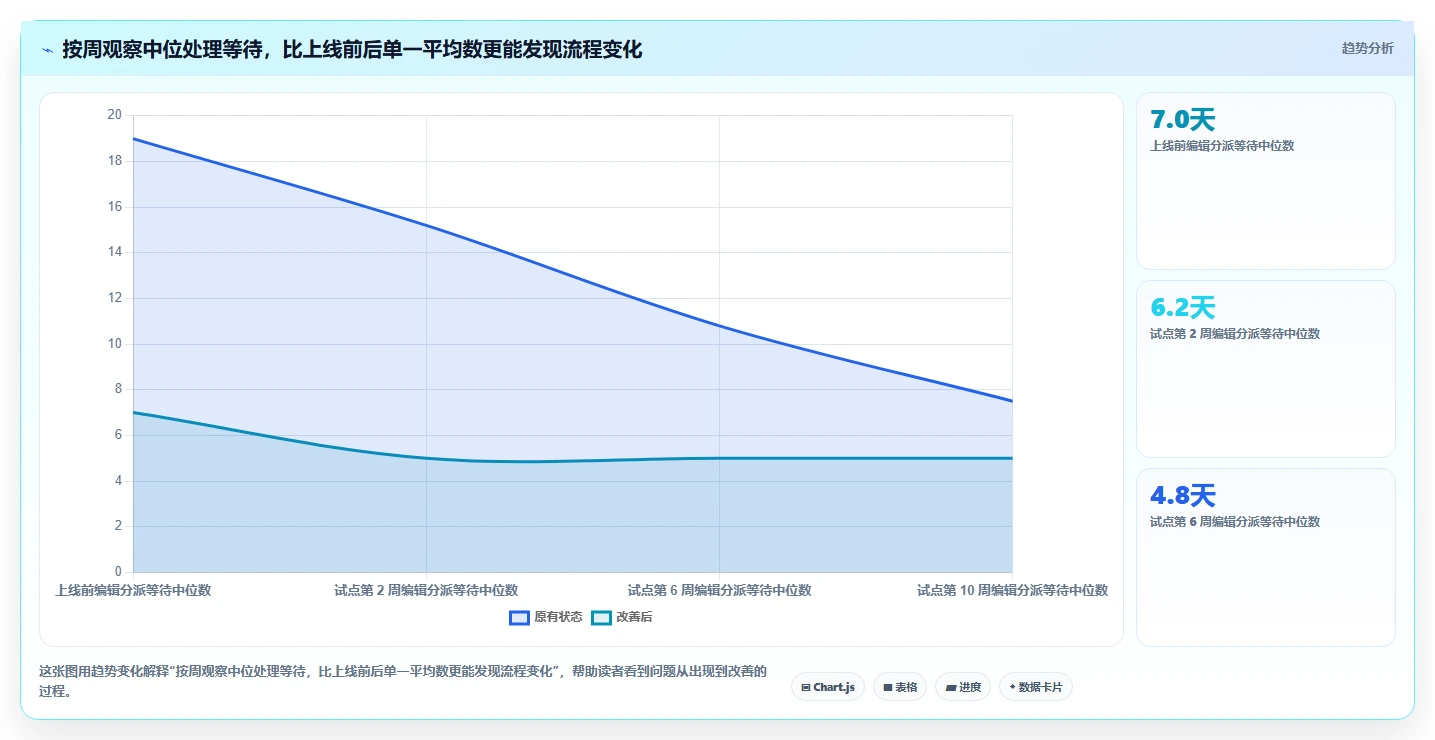Click card caption 试点第 6 周编辑分派等待中位数
This screenshot has width=1435, height=740.
(x=1235, y=522)
